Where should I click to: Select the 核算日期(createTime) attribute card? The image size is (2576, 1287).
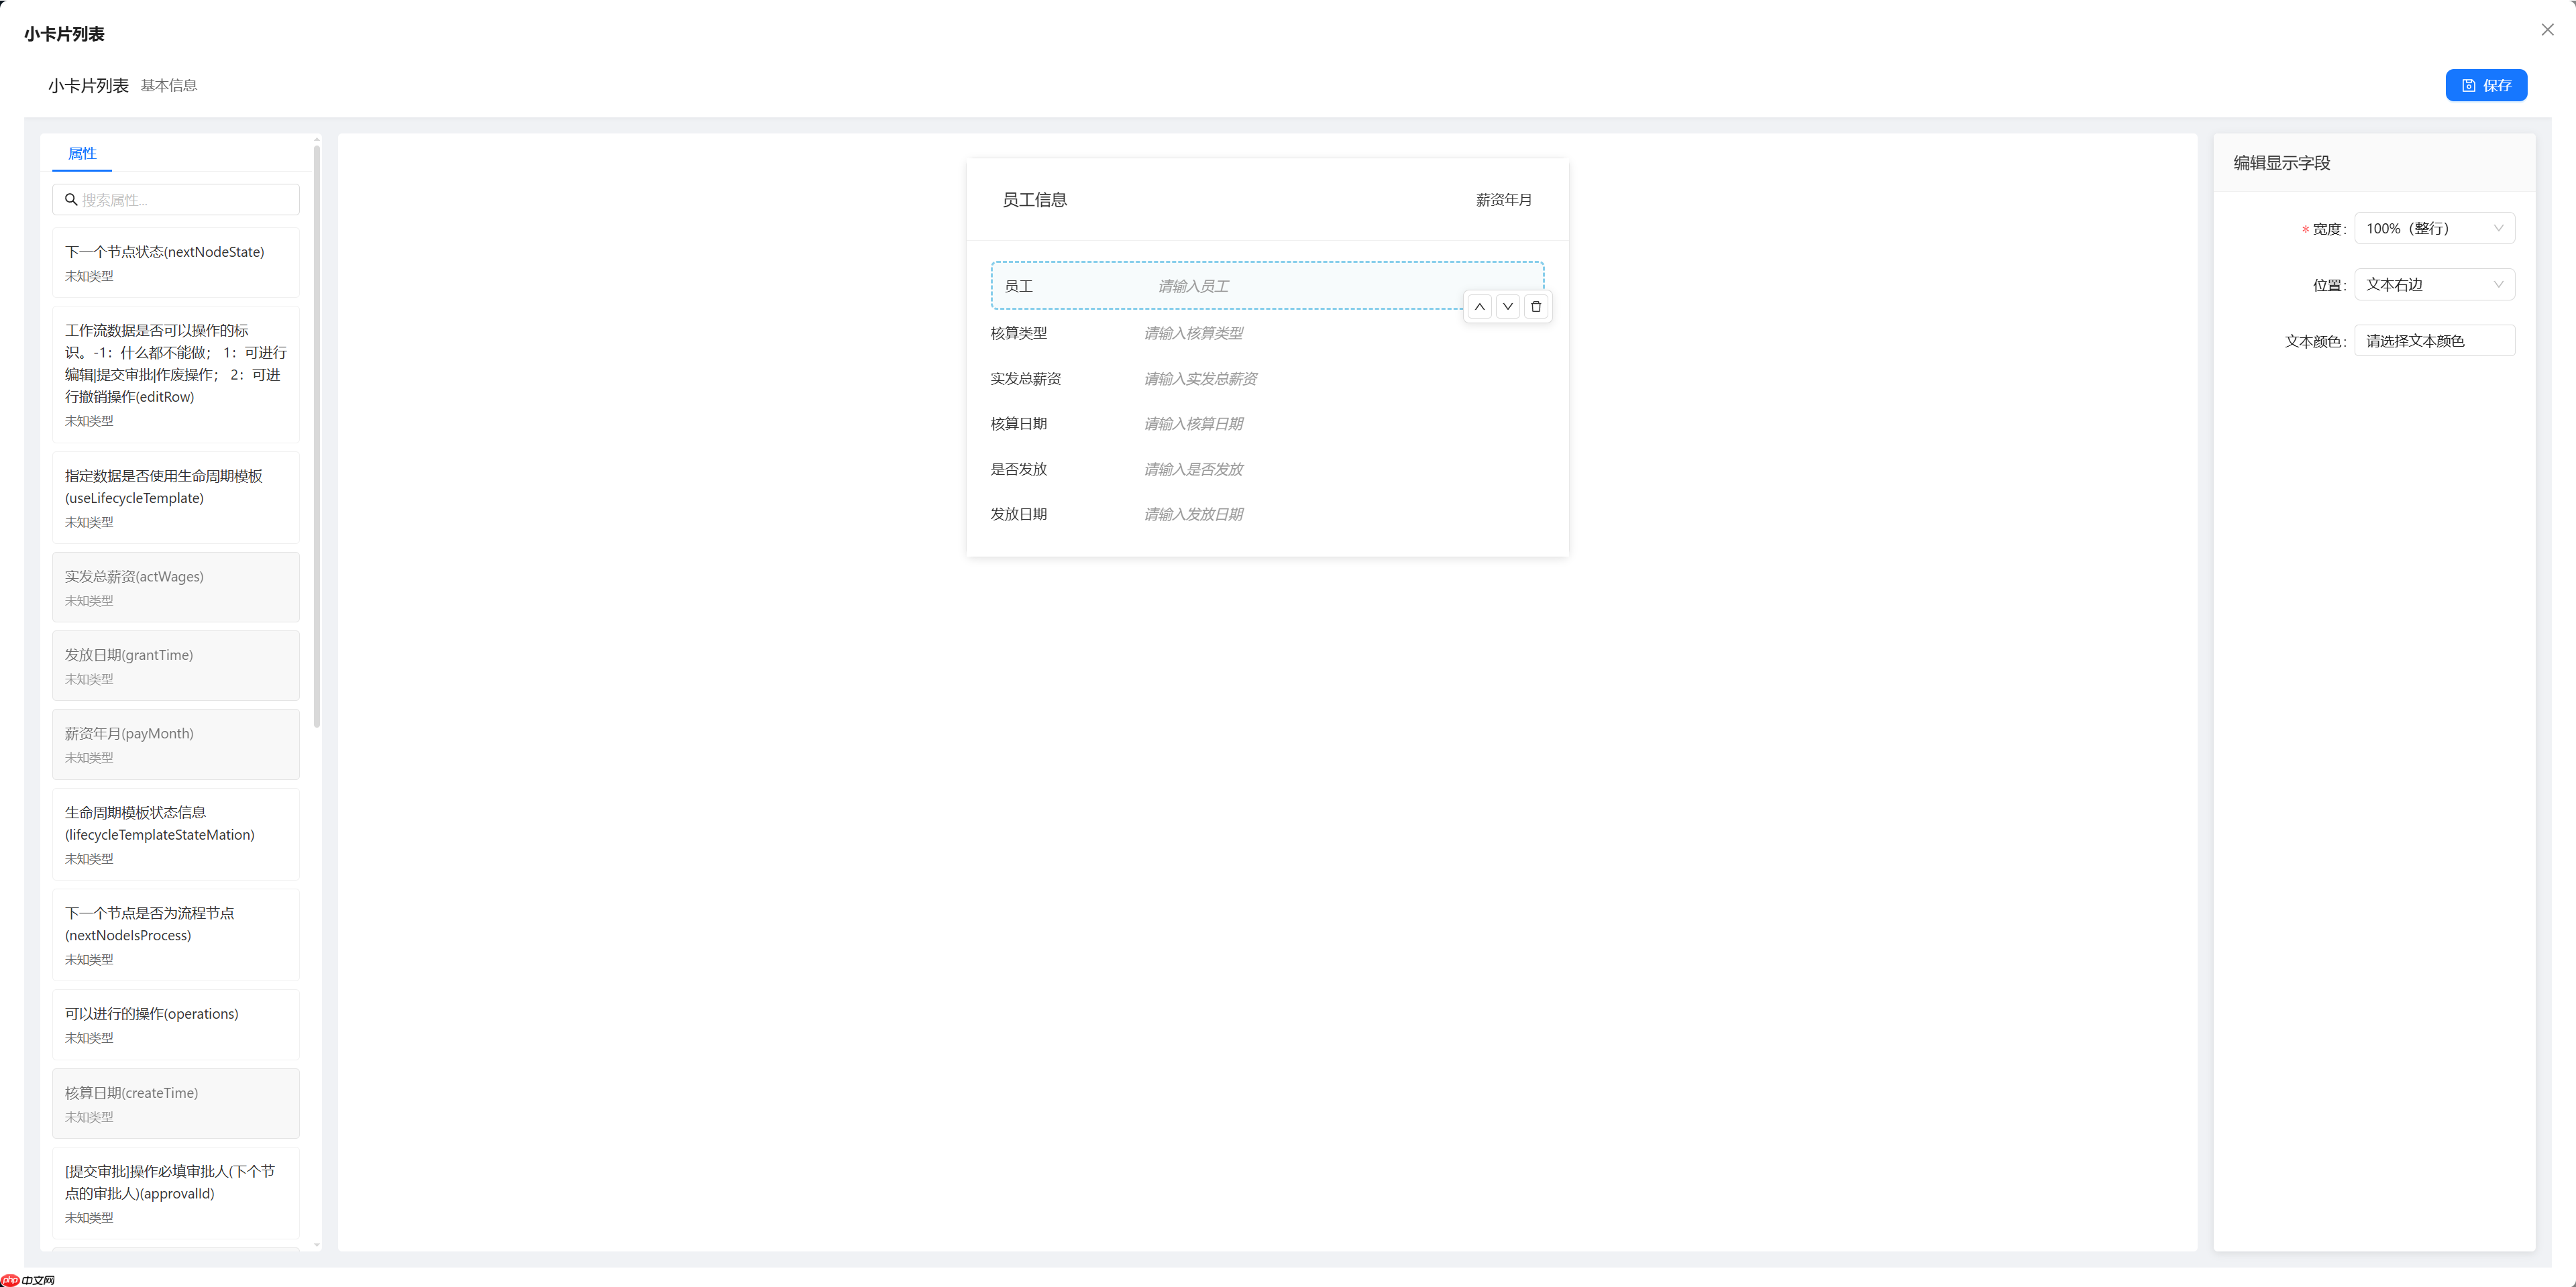tap(176, 1104)
